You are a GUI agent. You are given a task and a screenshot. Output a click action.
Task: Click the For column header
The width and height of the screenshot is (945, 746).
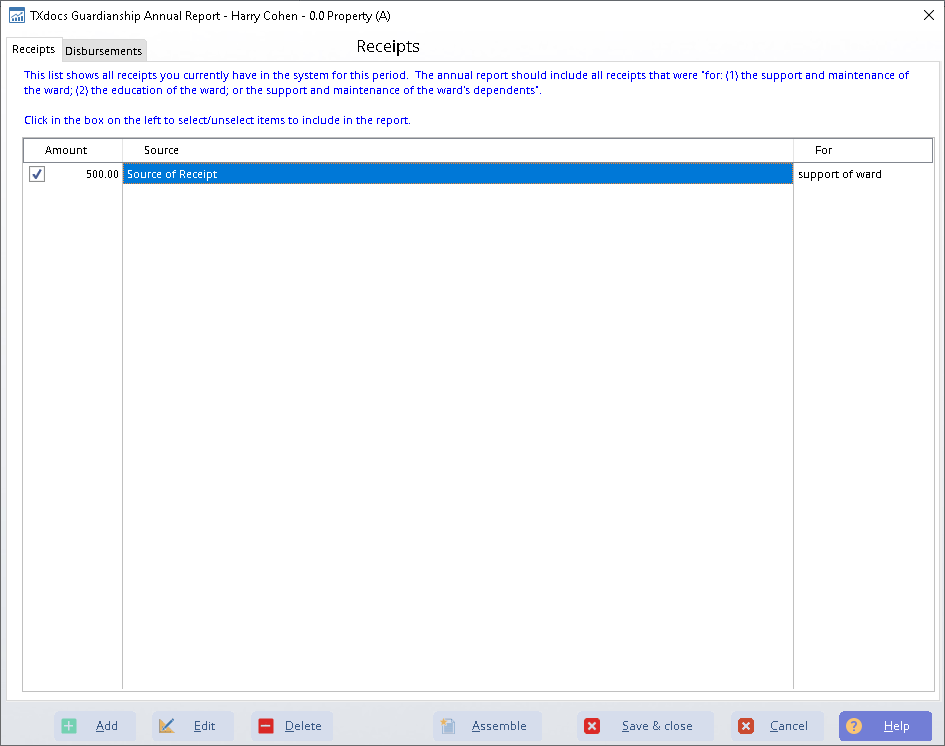823,150
